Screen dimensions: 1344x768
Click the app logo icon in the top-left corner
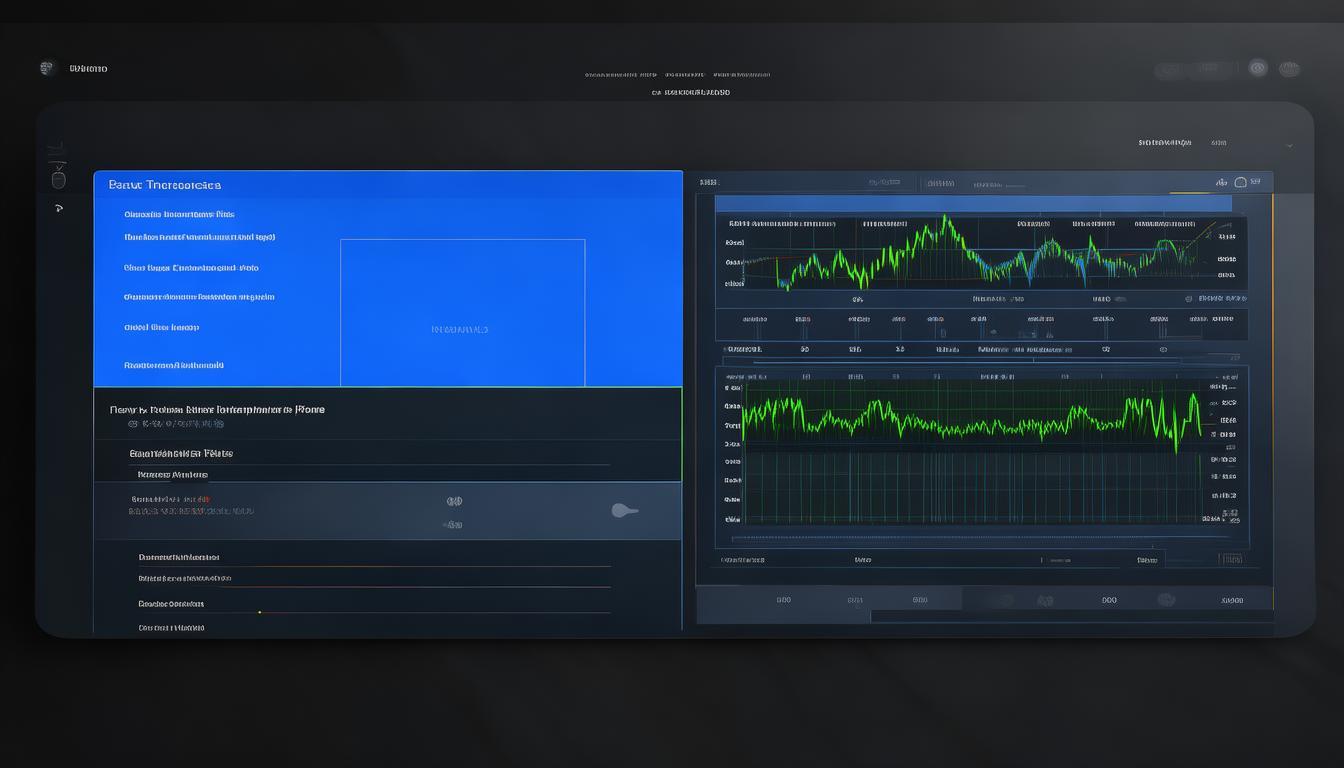point(47,68)
